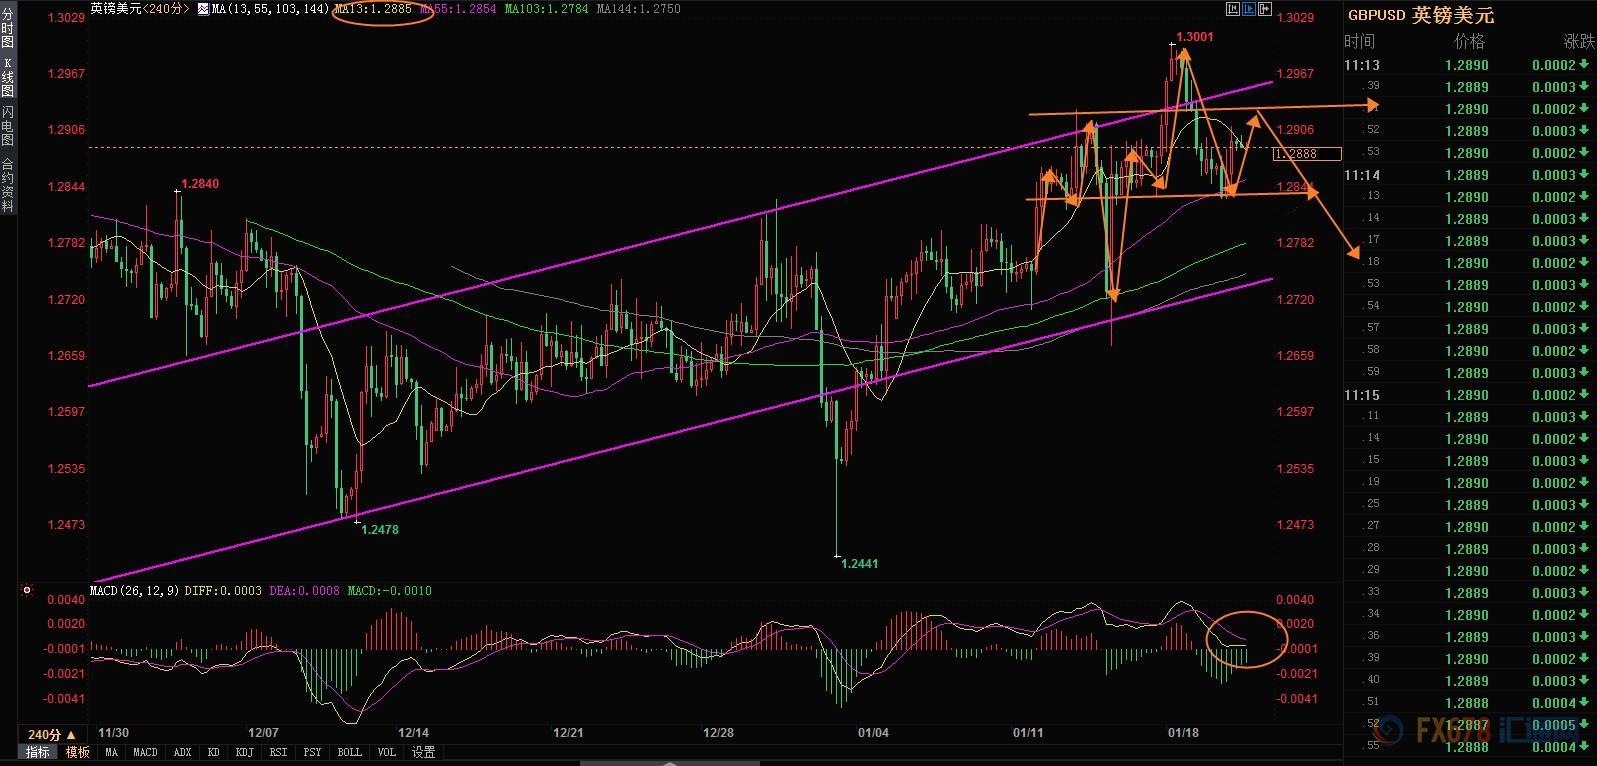Click the GBPUSD 英镑美元 panel title
The height and width of the screenshot is (766, 1597).
pos(1420,15)
